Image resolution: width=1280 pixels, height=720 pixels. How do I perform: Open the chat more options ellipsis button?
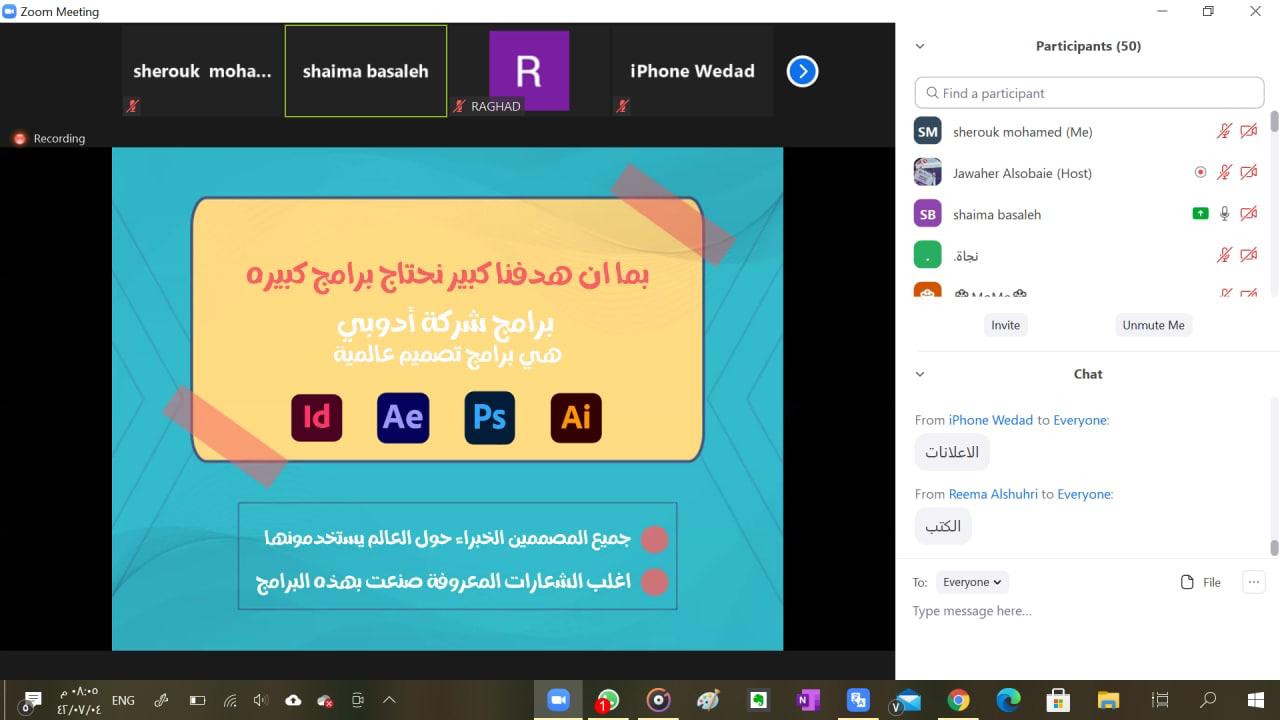1253,582
